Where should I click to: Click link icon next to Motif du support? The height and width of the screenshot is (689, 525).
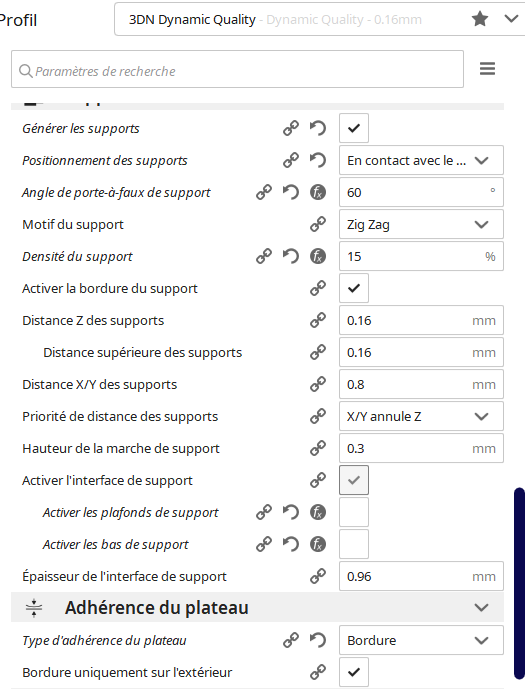point(318,225)
